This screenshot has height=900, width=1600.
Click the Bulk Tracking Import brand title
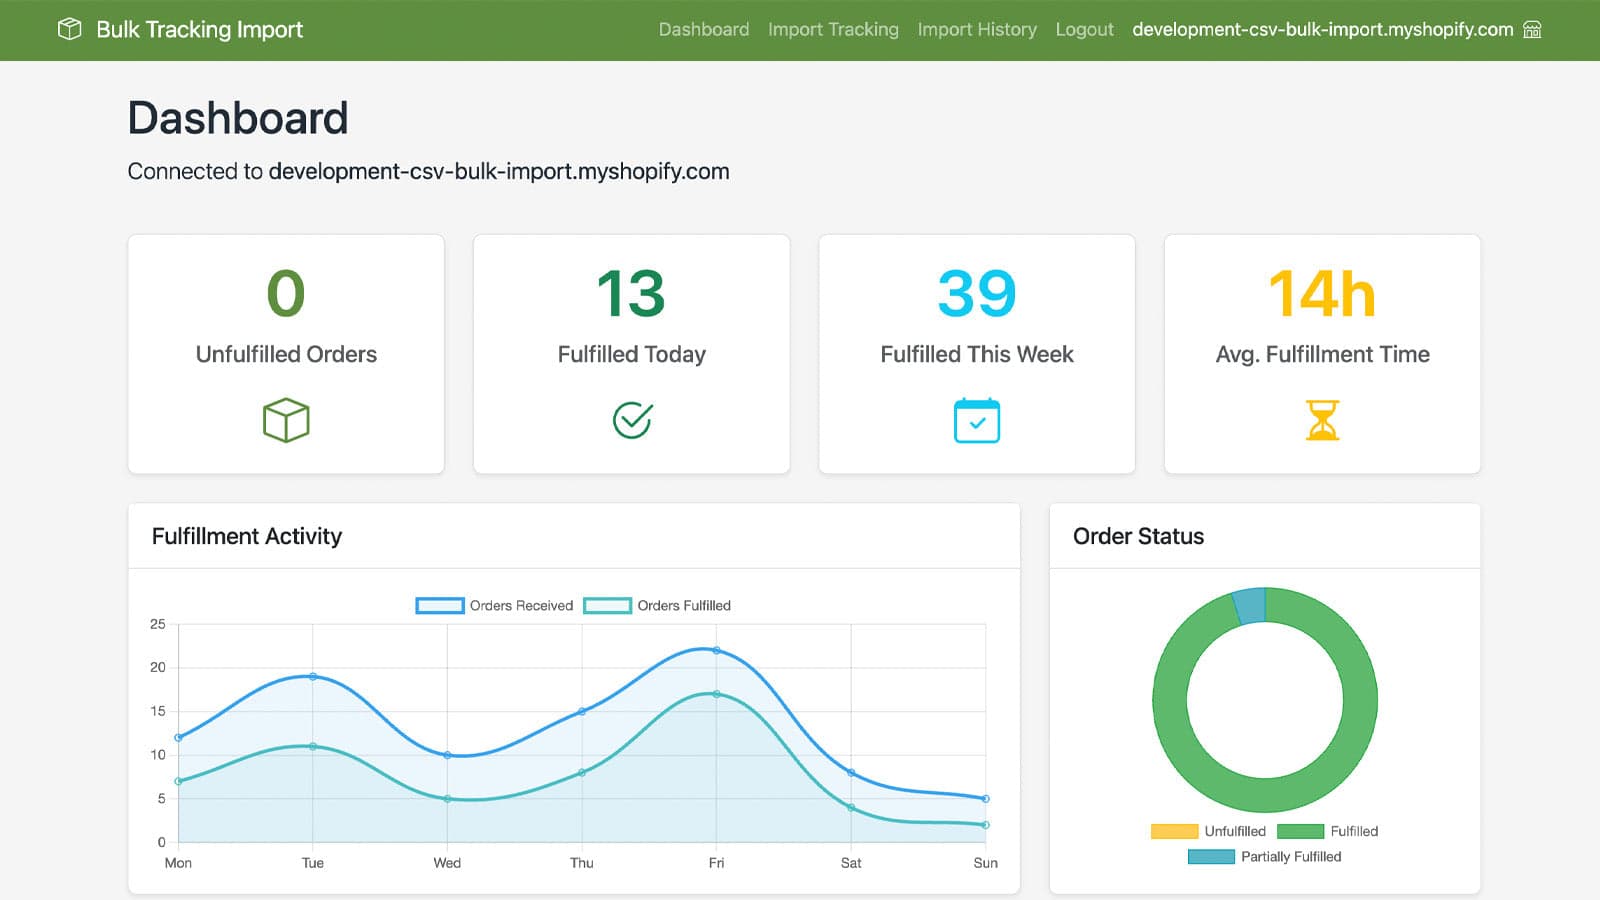[x=199, y=29]
